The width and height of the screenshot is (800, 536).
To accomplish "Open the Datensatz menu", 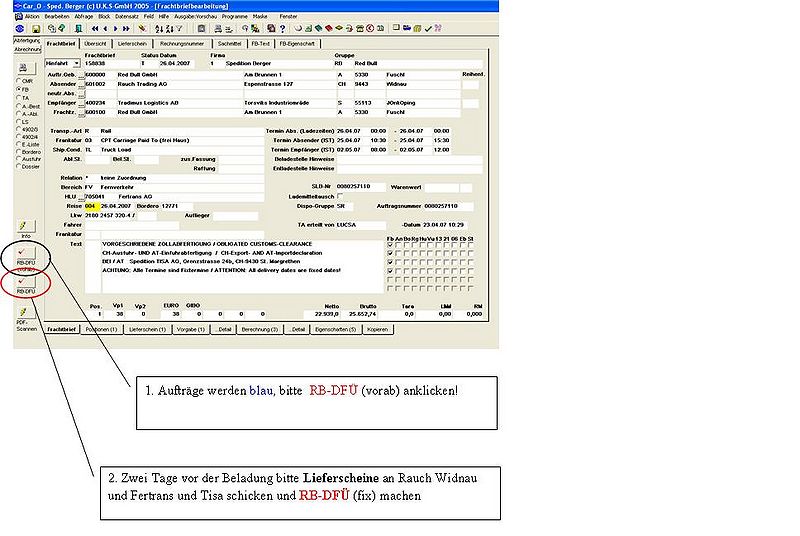I will [127, 16].
